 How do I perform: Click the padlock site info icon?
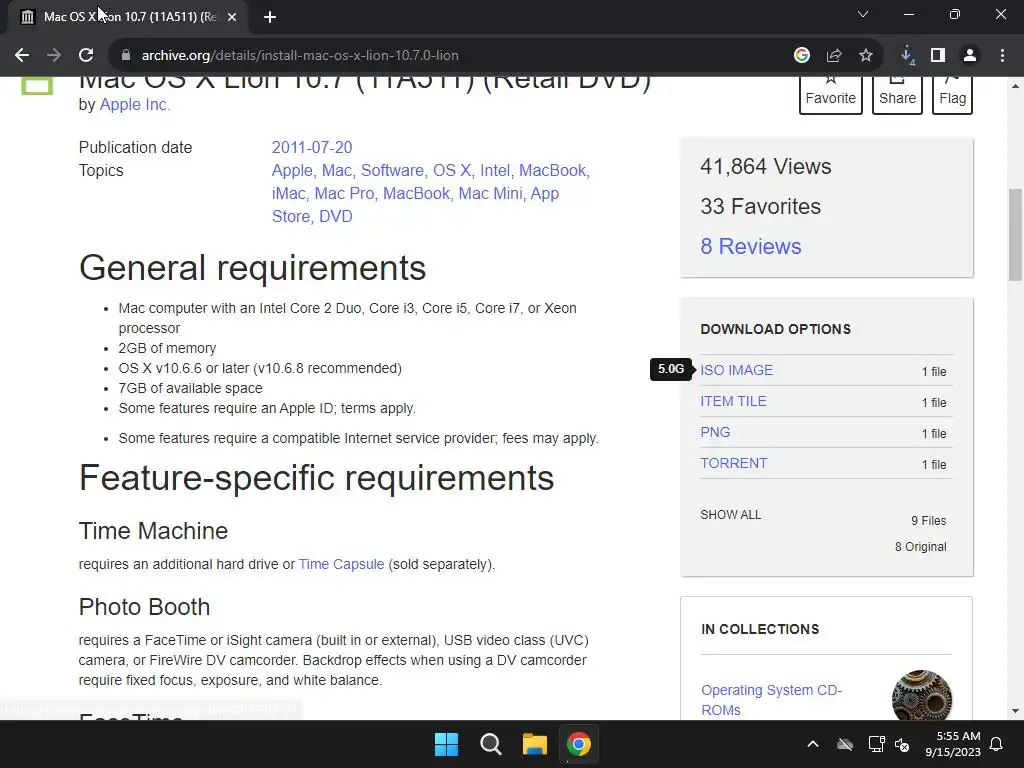point(126,56)
